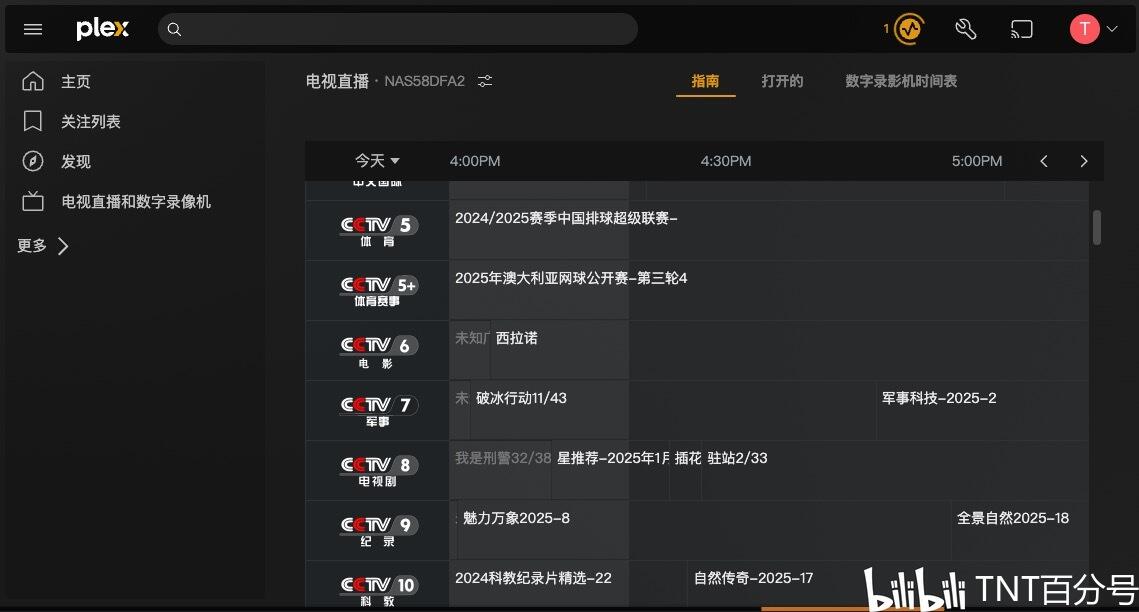Viewport: 1139px width, 612px height.
Task: Select the CCTV 10 科教 channel logo
Action: coord(378,590)
